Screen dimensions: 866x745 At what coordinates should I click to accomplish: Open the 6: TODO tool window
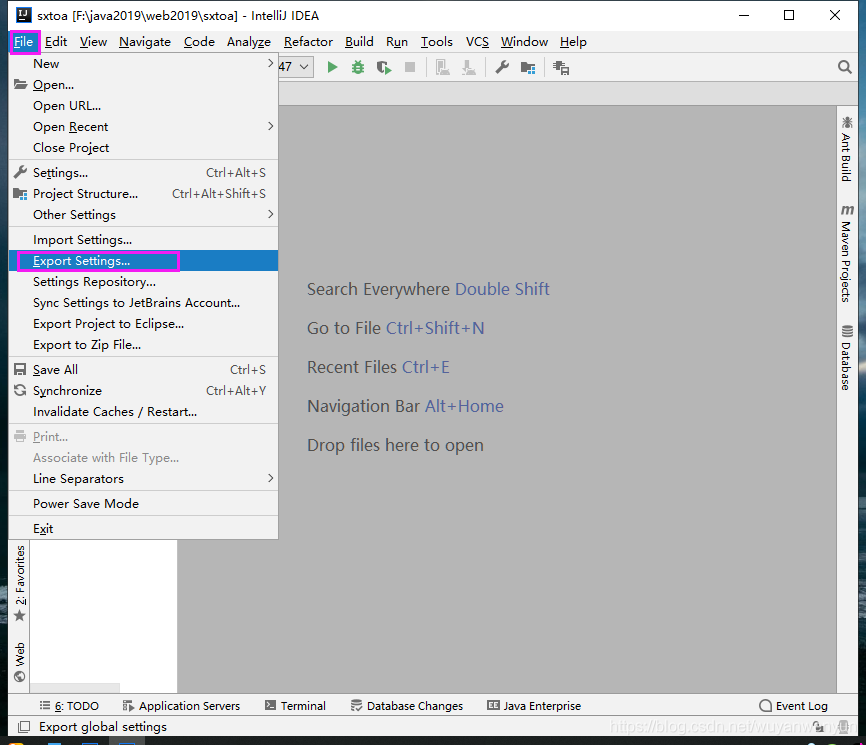click(x=70, y=706)
